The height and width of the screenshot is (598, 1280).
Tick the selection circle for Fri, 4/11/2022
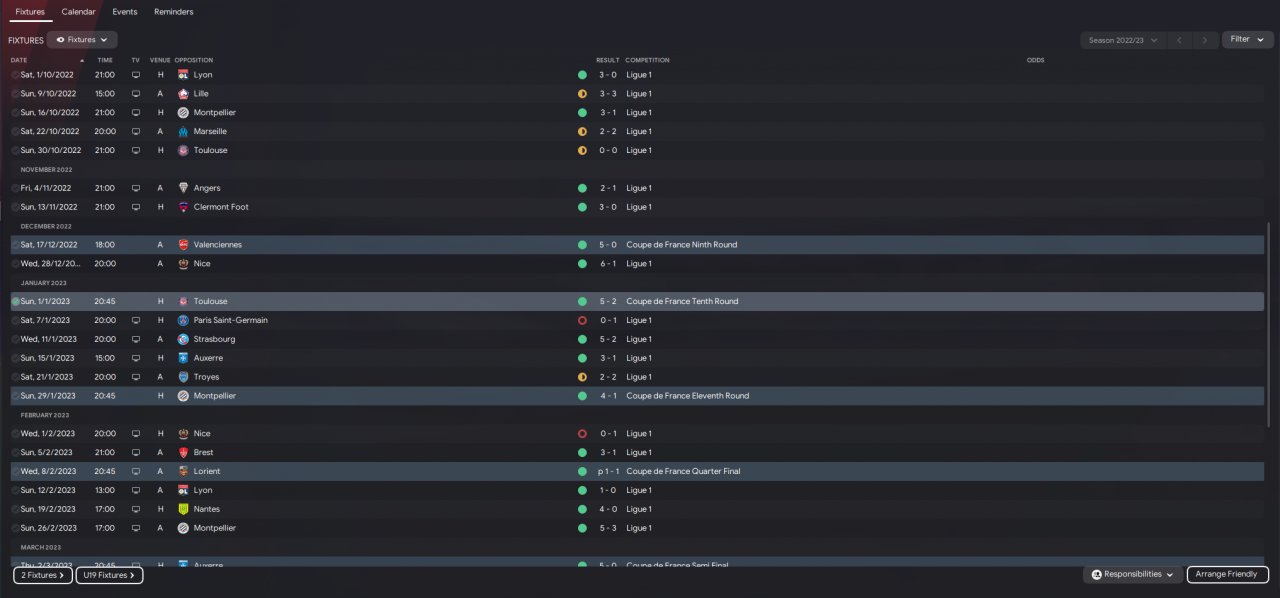15,188
